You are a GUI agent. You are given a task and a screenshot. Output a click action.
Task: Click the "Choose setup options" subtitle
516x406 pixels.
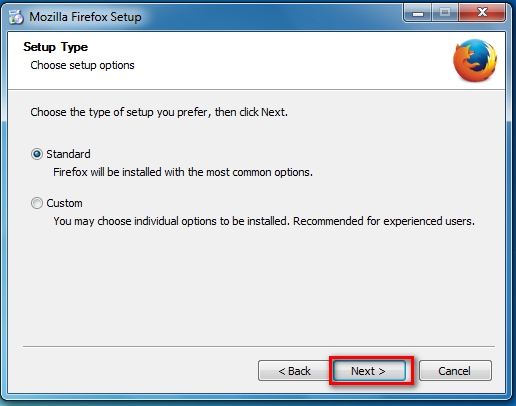tap(82, 65)
